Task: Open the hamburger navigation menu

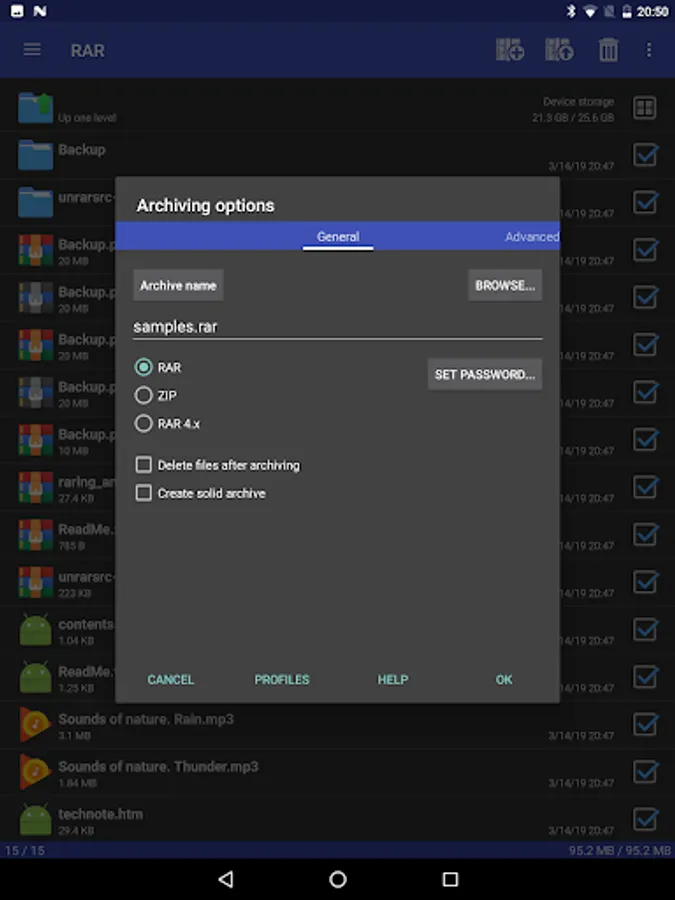Action: (32, 50)
